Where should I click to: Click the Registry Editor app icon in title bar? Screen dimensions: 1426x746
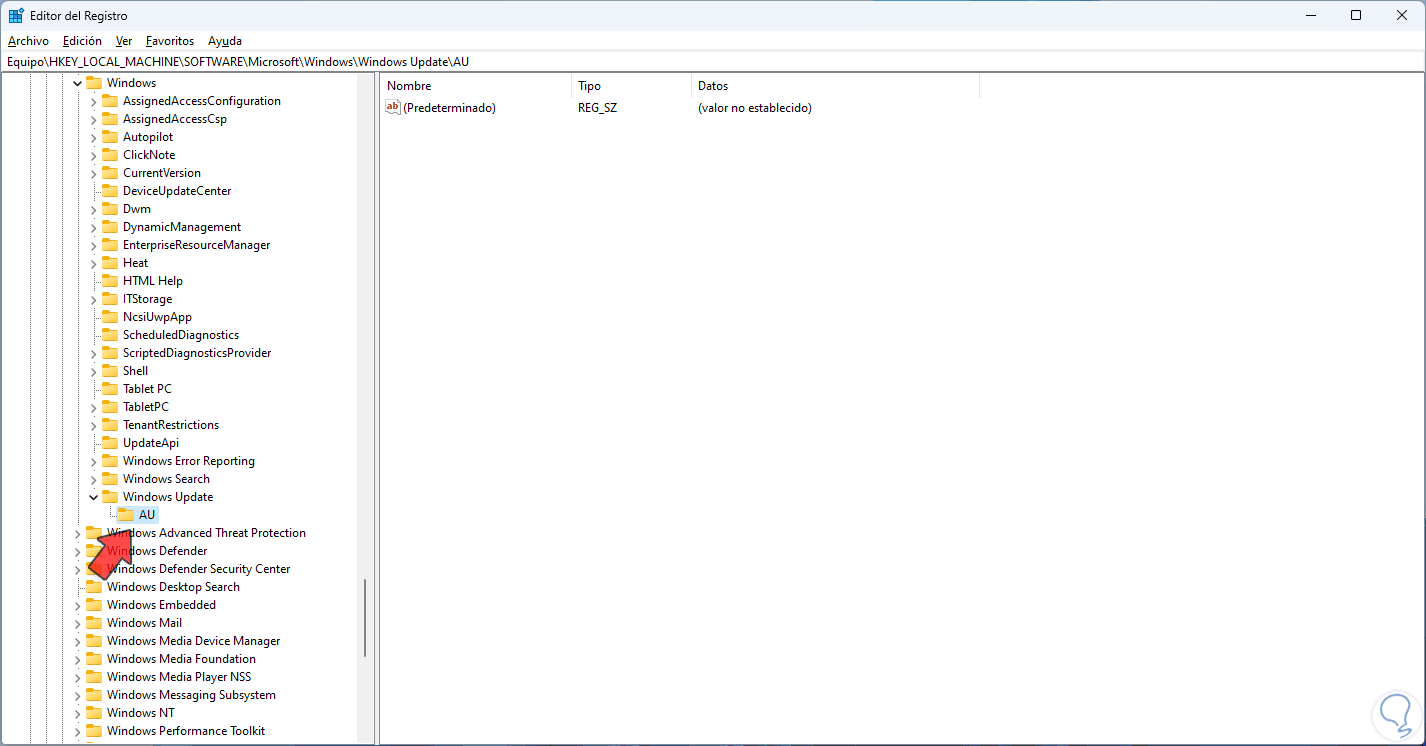[x=16, y=16]
